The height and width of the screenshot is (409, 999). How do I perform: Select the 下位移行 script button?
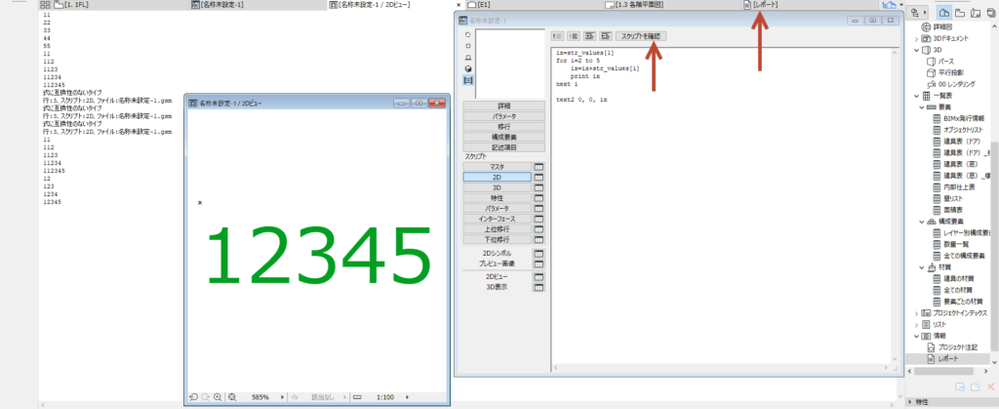point(497,240)
